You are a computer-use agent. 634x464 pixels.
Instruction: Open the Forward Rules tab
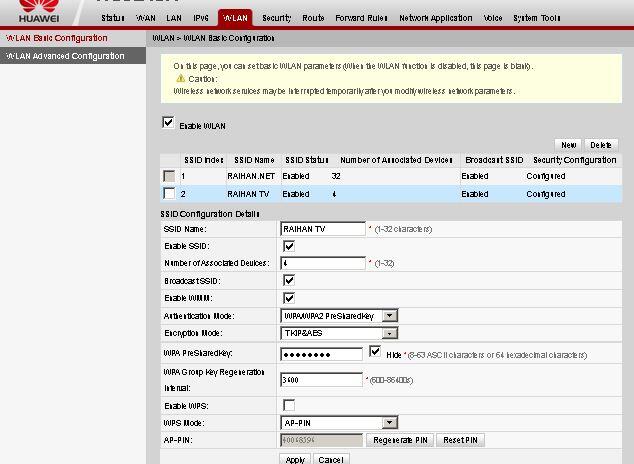coord(361,18)
